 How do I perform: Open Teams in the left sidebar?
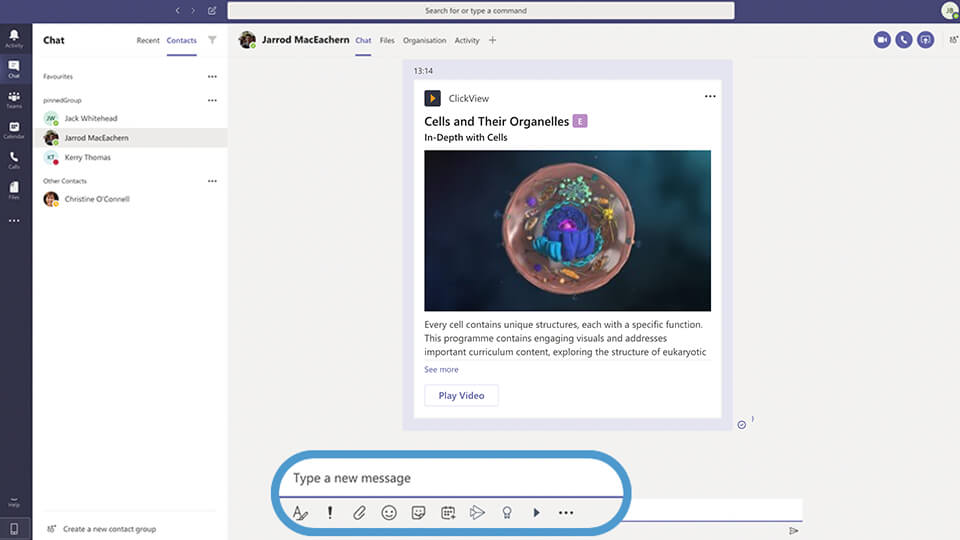tap(14, 100)
